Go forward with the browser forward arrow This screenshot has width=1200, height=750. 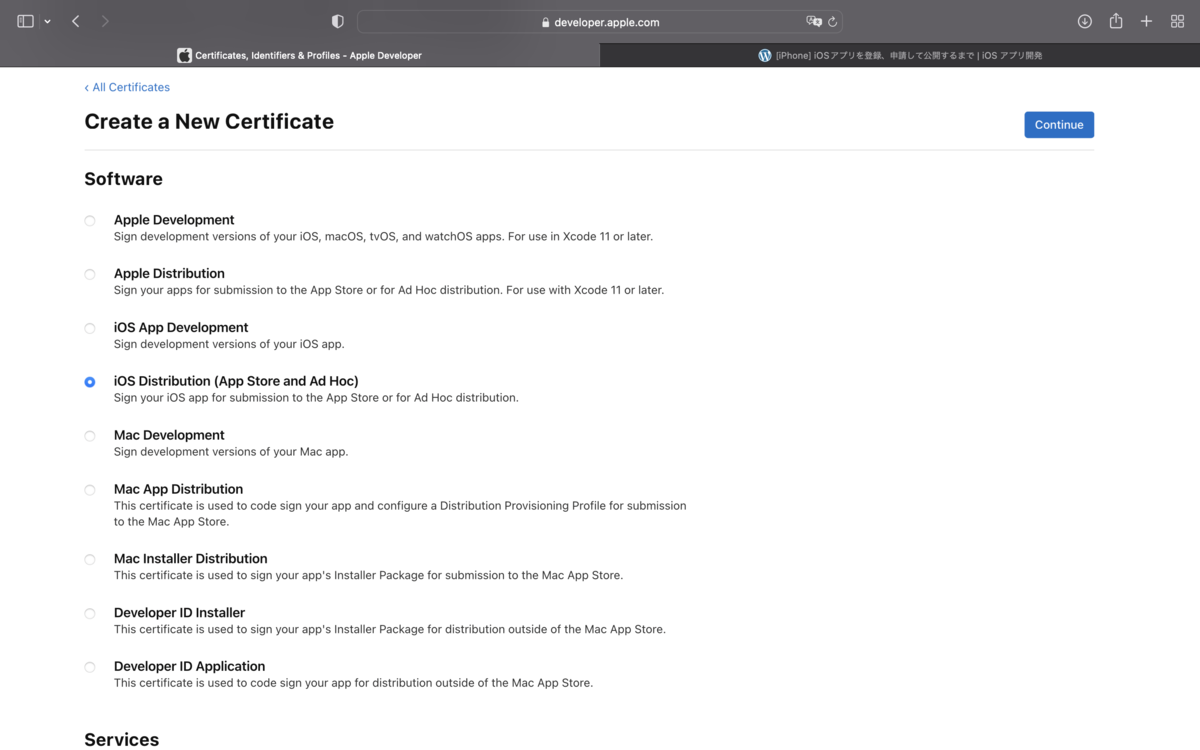(x=105, y=21)
